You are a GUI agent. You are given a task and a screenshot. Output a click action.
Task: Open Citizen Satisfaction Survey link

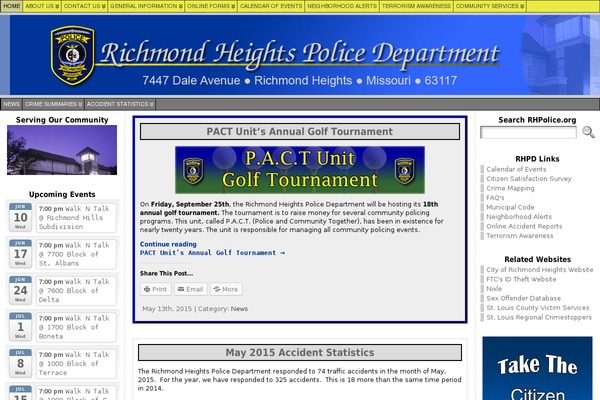[x=529, y=179]
